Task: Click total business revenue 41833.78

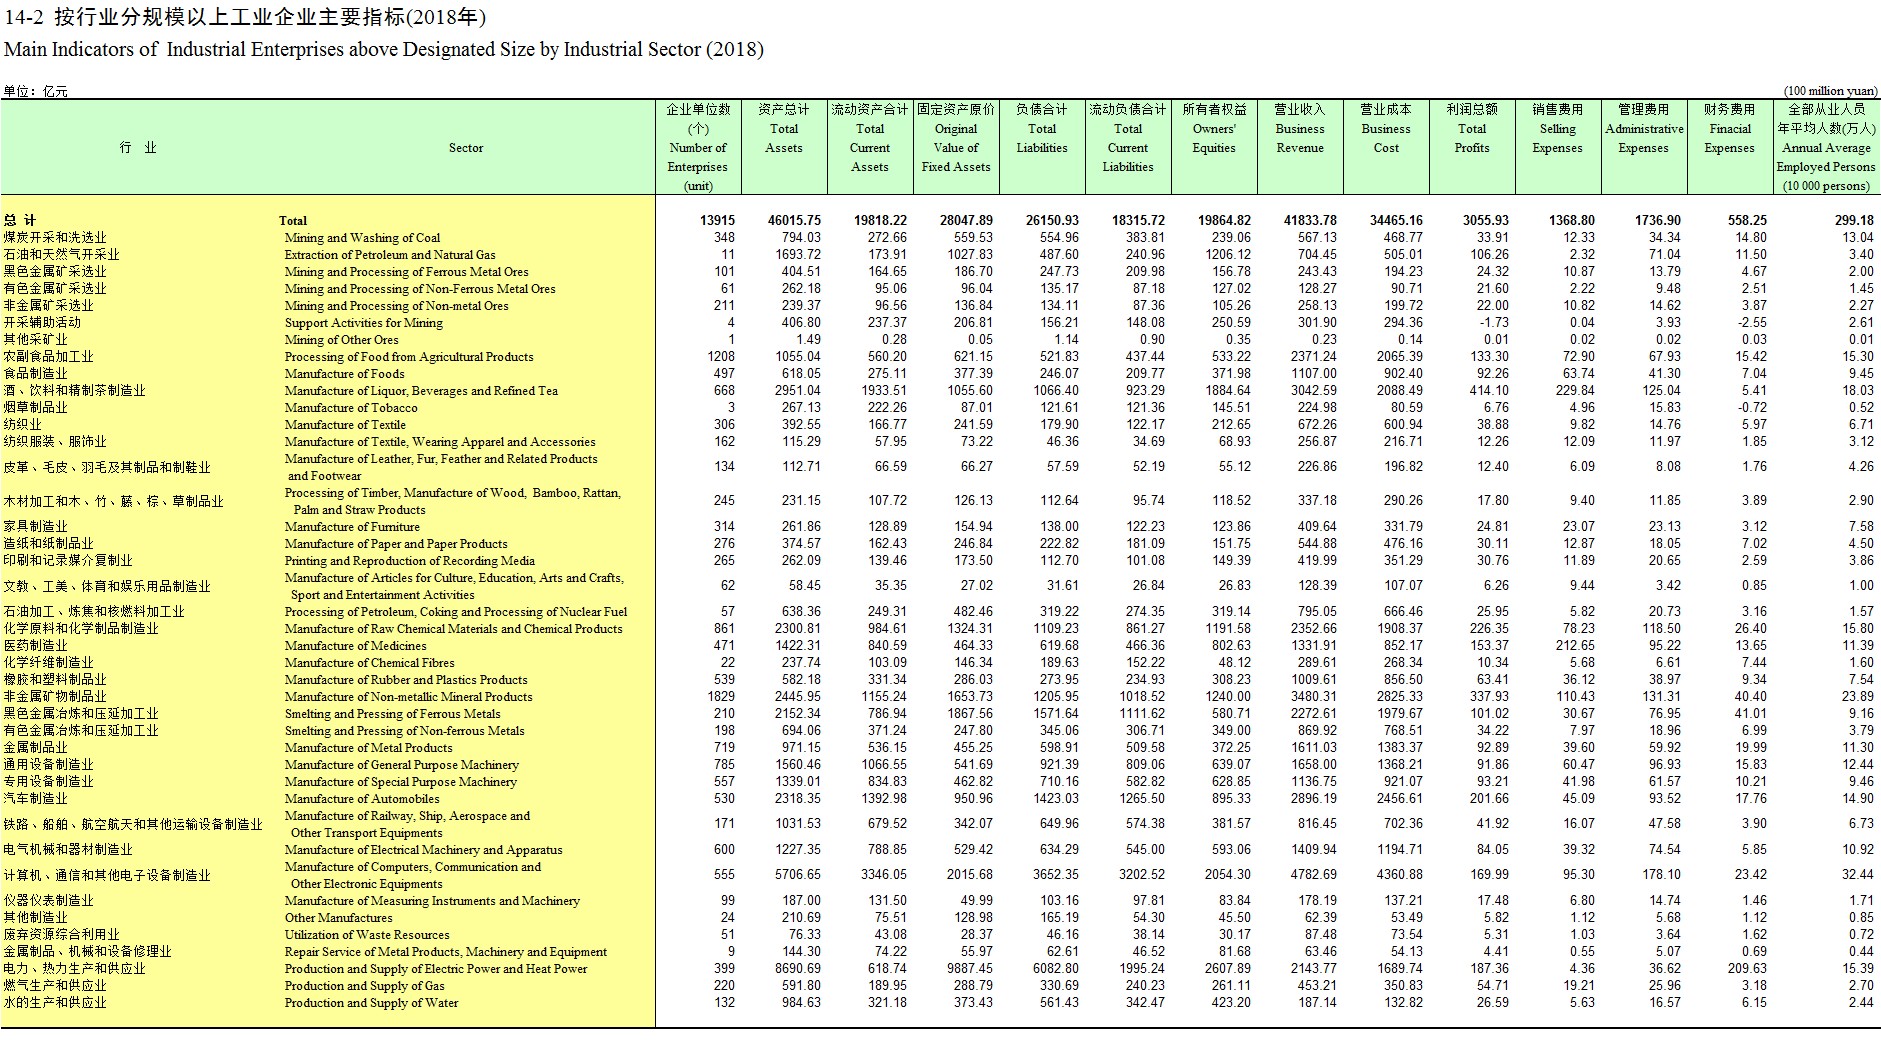Action: 1310,221
